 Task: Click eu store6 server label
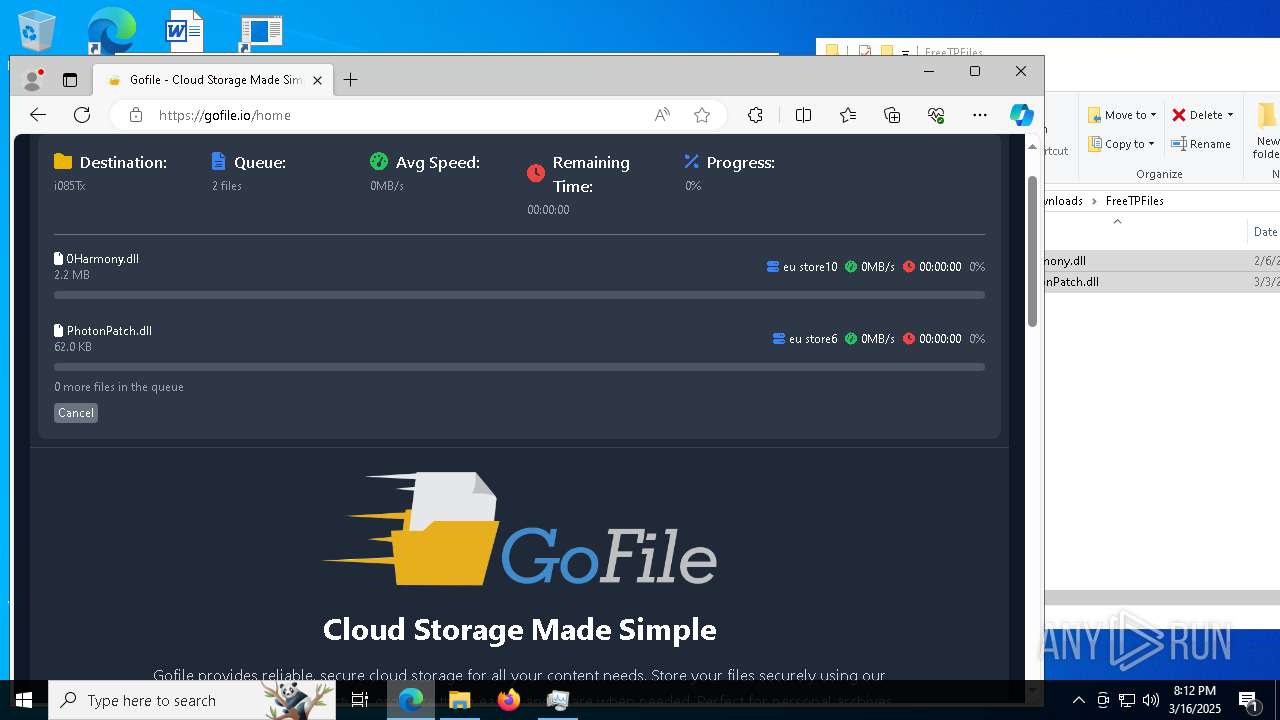click(813, 339)
